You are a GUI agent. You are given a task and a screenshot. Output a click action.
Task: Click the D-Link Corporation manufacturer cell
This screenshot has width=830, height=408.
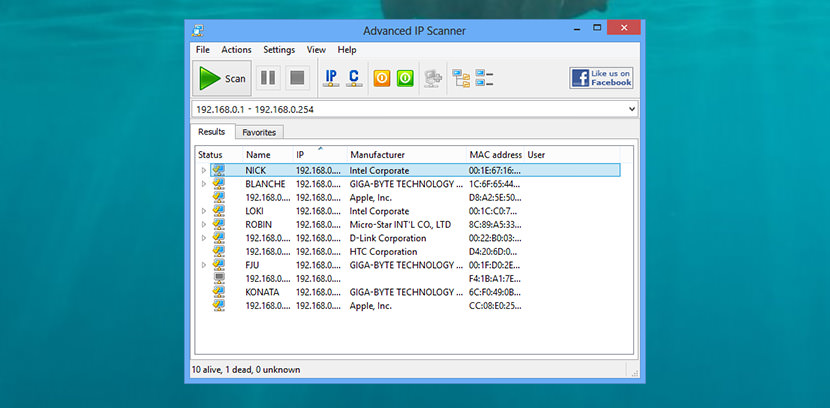click(387, 238)
